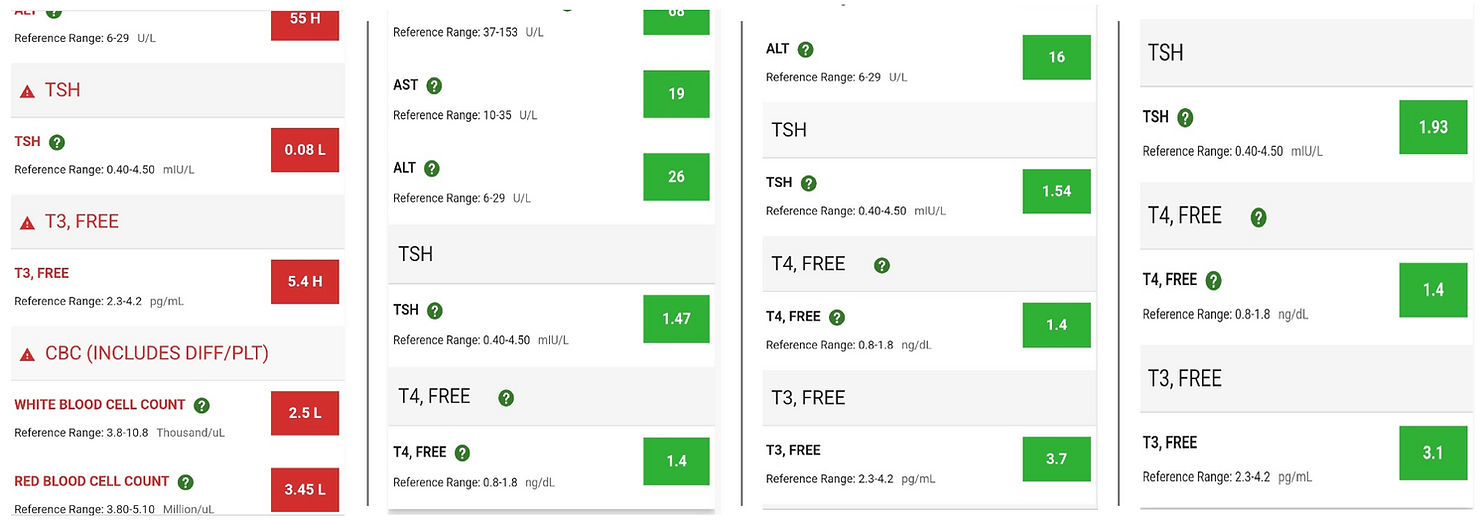Click the WHITE BLOOD CELL COUNT label
Image resolution: width=1480 pixels, height=530 pixels.
pyautogui.click(x=100, y=405)
